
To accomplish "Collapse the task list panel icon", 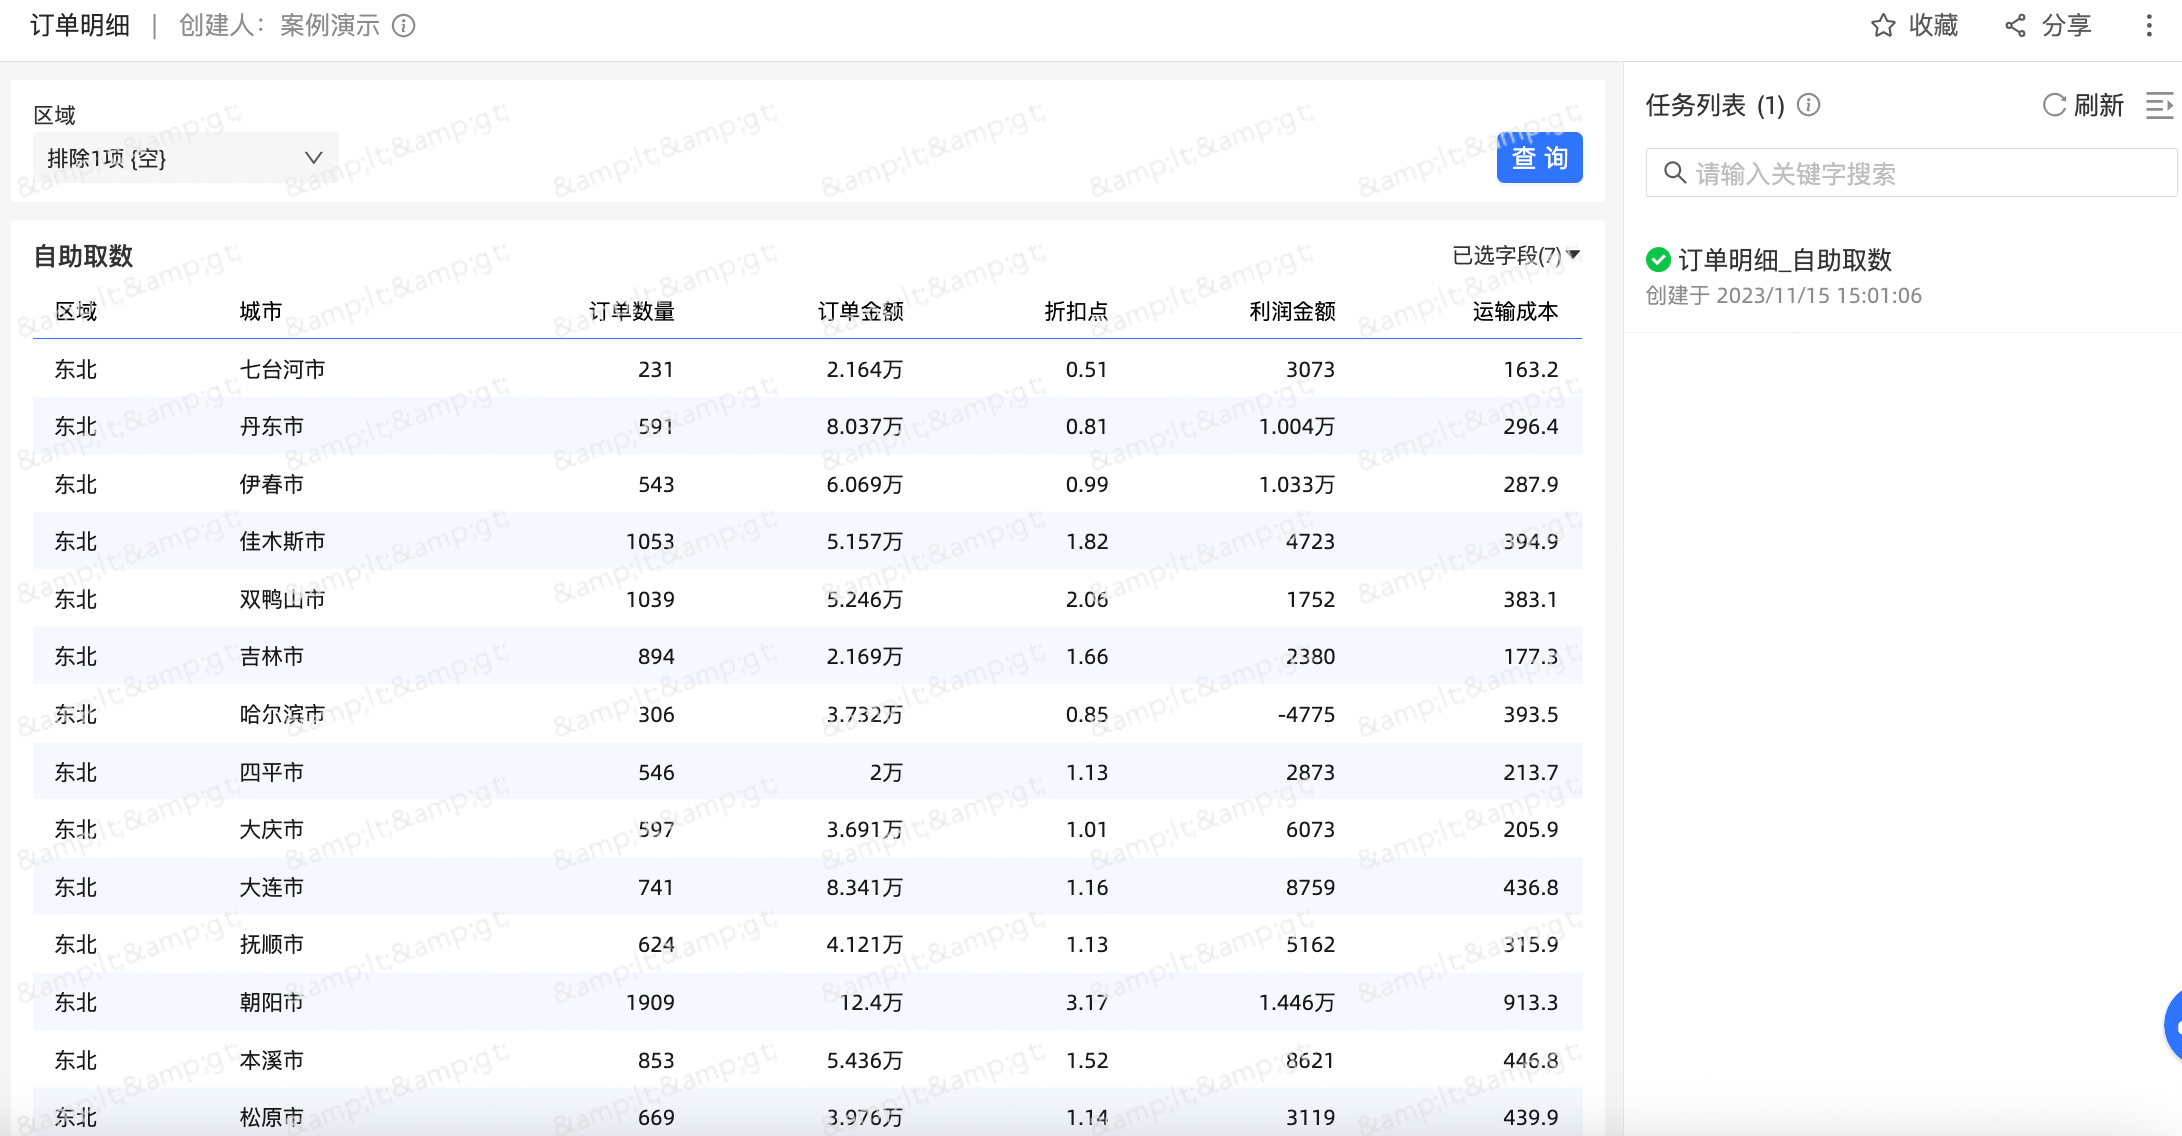I will [x=2159, y=105].
